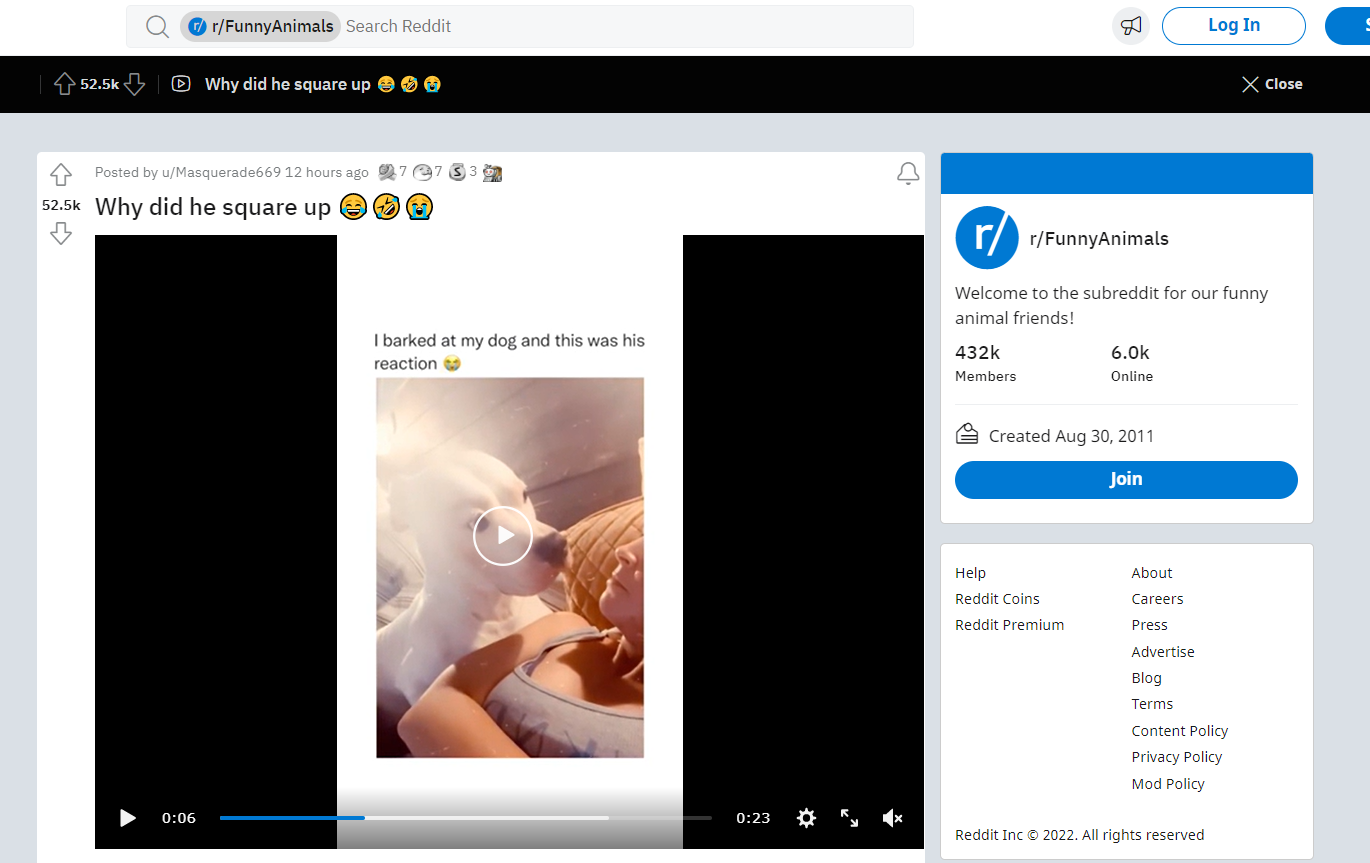Click the subreddit welcome description text
Viewport: 1370px width, 863px height.
pyautogui.click(x=1112, y=305)
